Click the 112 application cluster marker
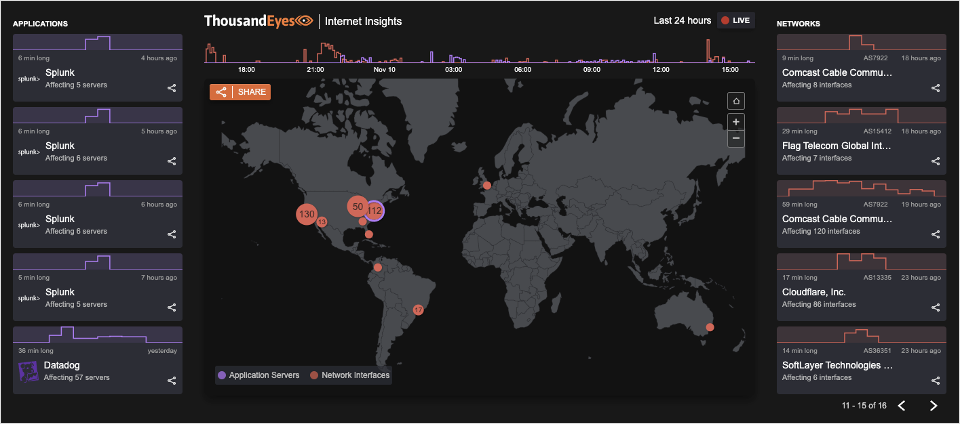This screenshot has height=424, width=960. tap(374, 211)
